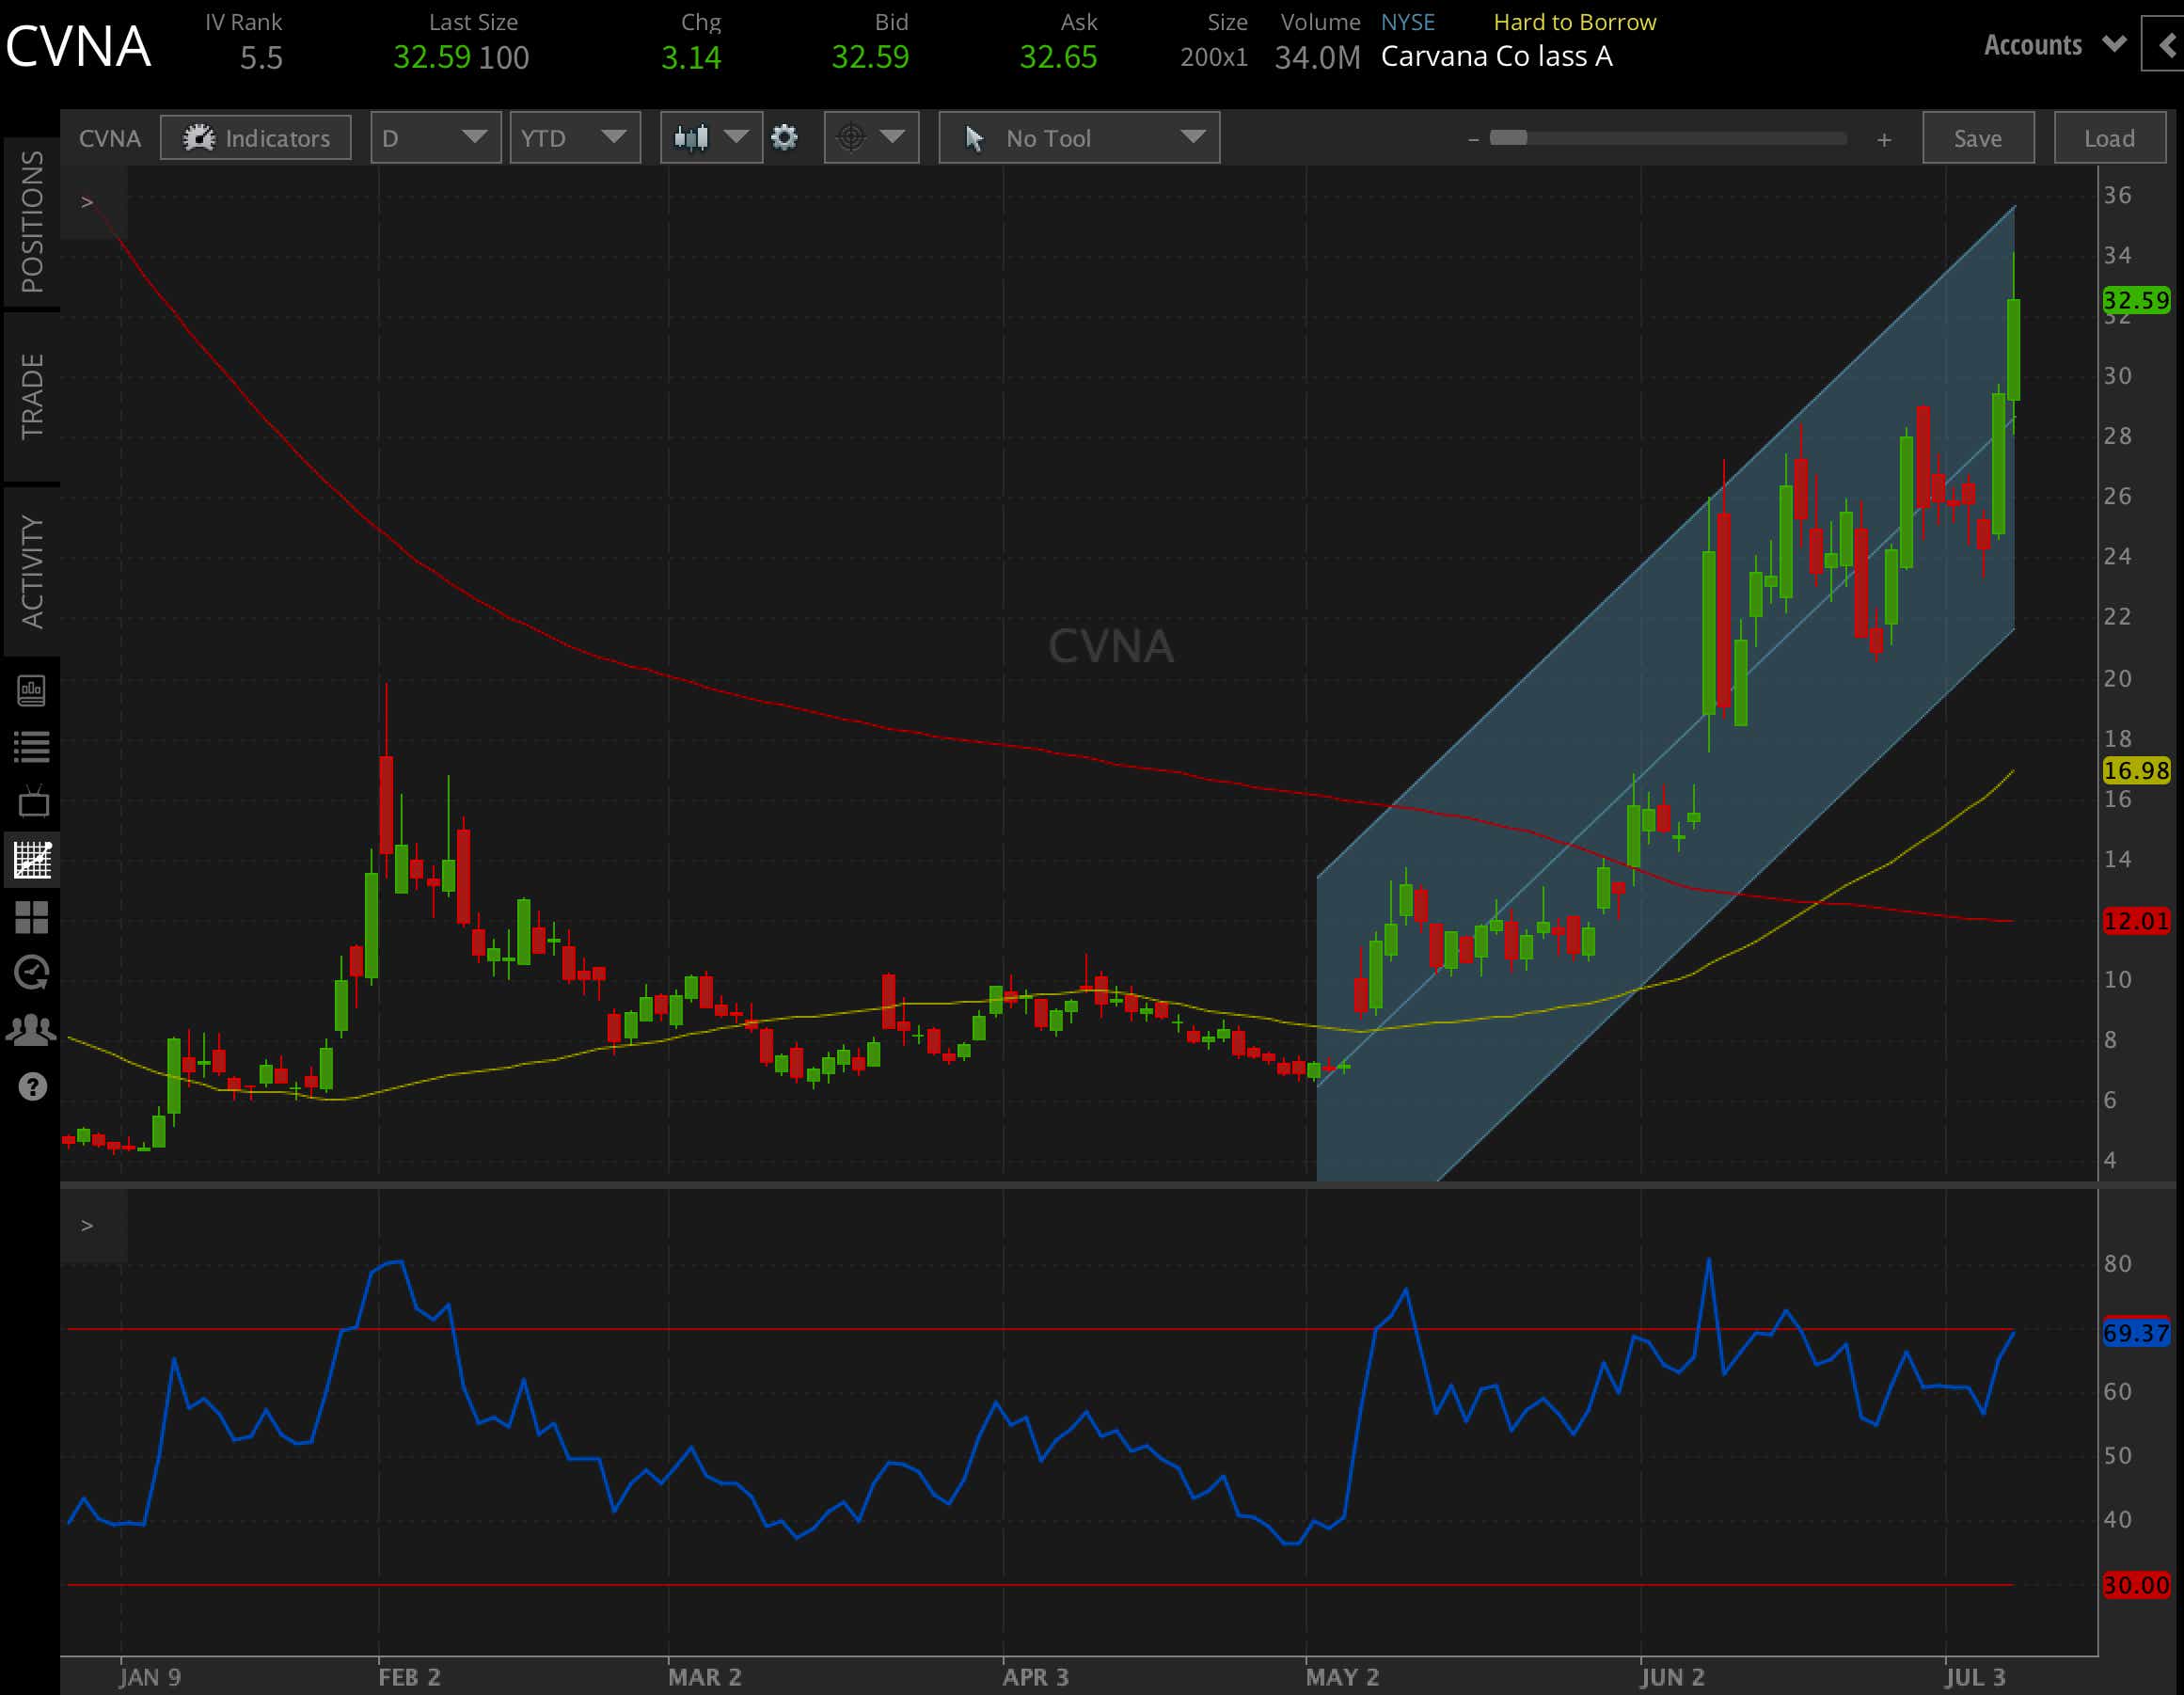Open the Accounts dropdown
The image size is (2184, 1695).
pyautogui.click(x=2054, y=45)
